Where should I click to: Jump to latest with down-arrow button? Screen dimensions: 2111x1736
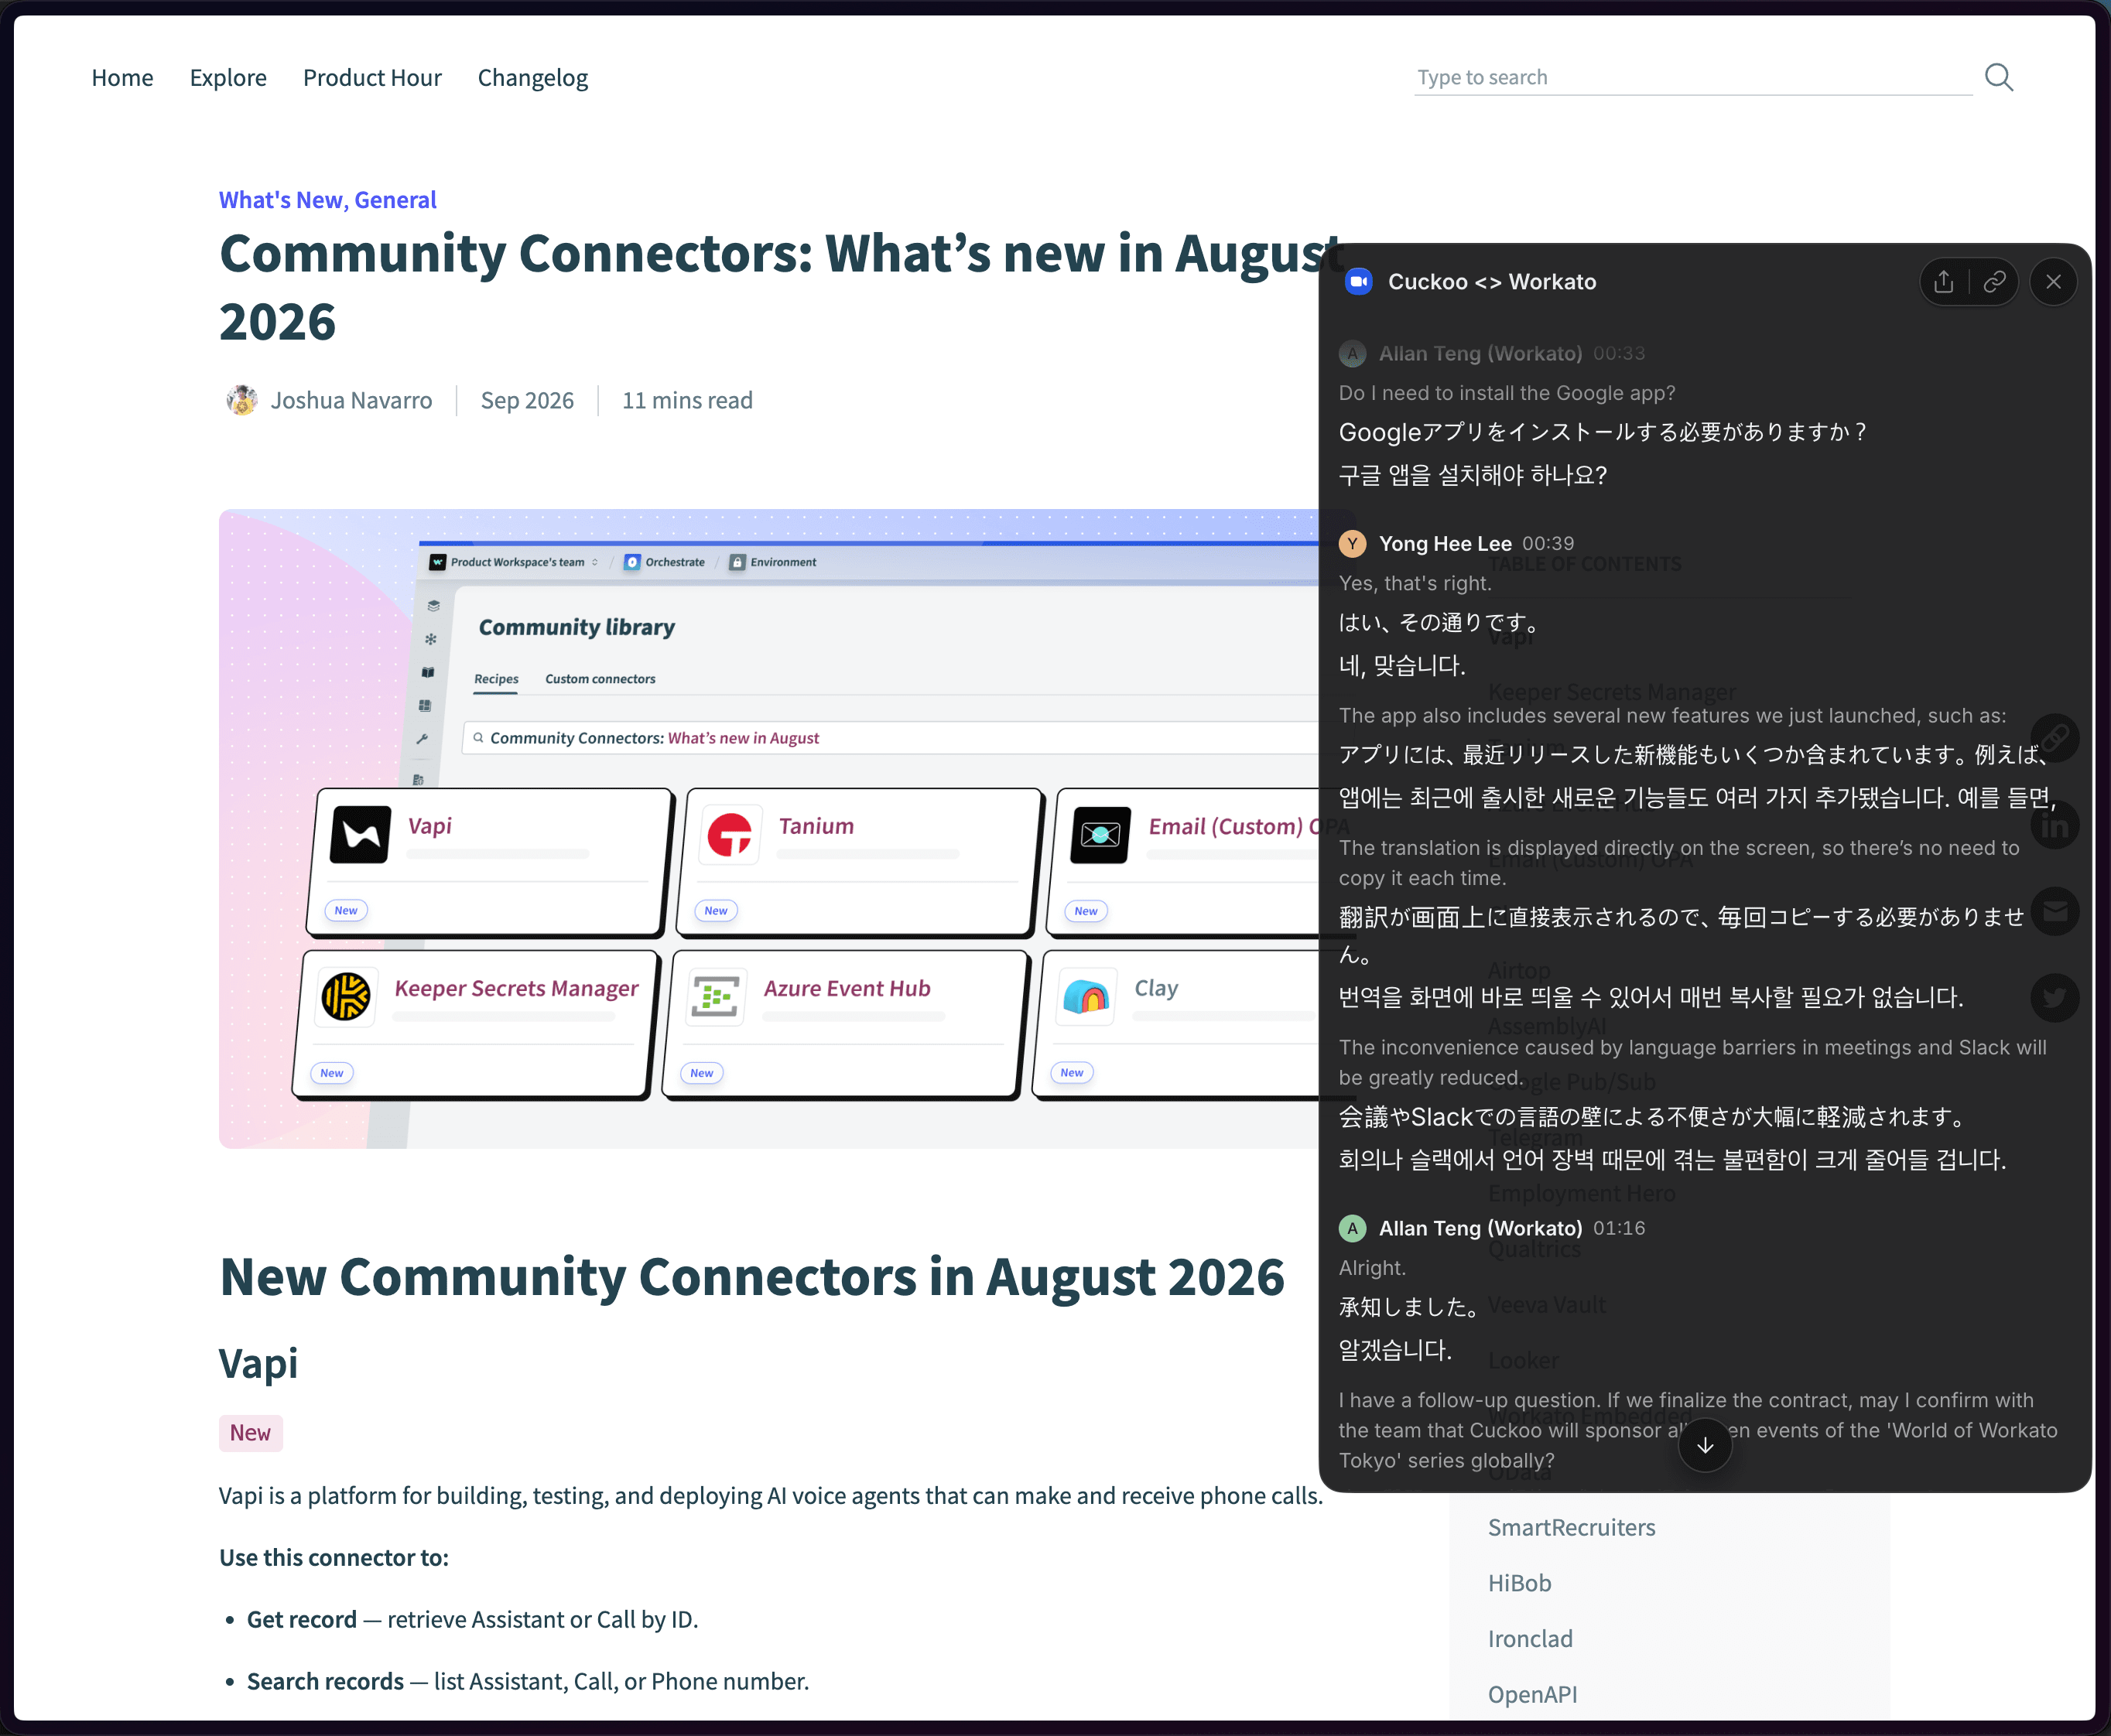click(1704, 1445)
